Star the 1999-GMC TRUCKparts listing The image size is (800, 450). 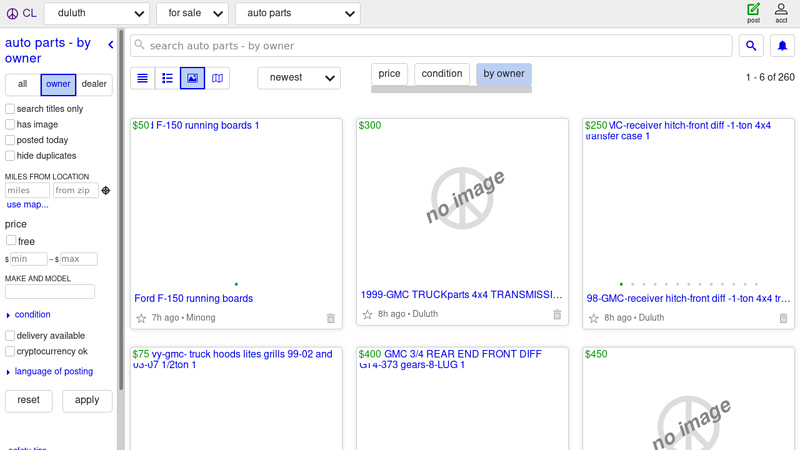[367, 314]
